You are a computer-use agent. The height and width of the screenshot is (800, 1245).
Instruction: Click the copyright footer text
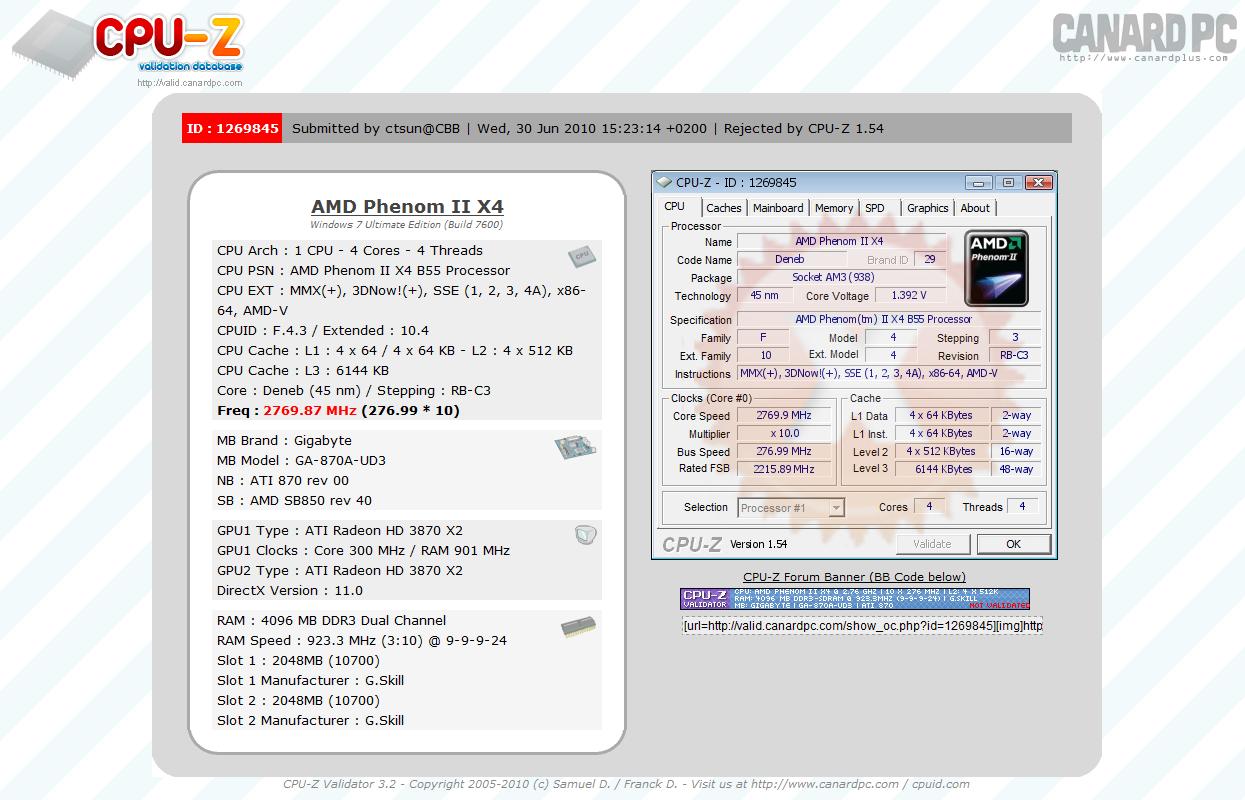point(626,784)
